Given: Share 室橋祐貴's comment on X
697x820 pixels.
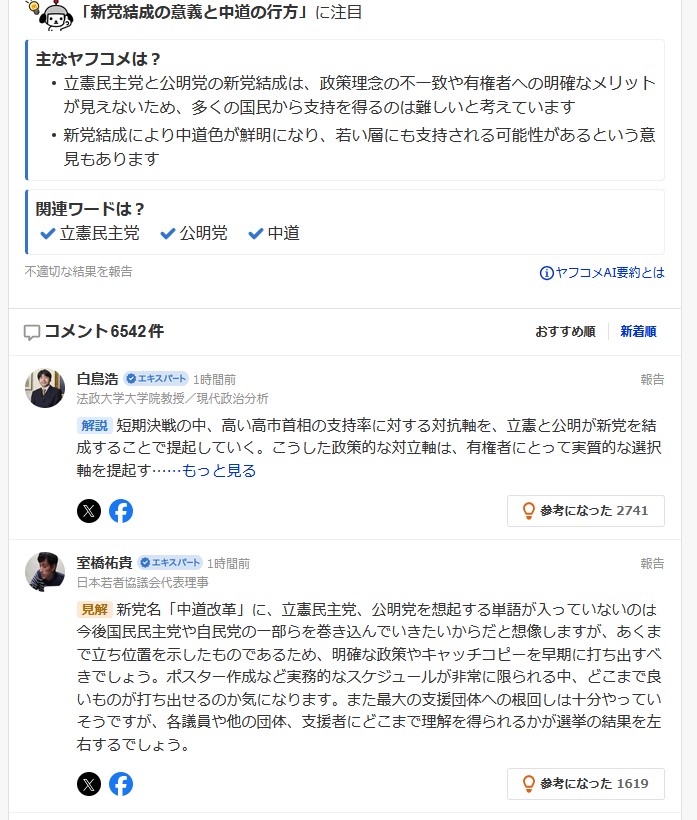Looking at the screenshot, I should pyautogui.click(x=89, y=784).
